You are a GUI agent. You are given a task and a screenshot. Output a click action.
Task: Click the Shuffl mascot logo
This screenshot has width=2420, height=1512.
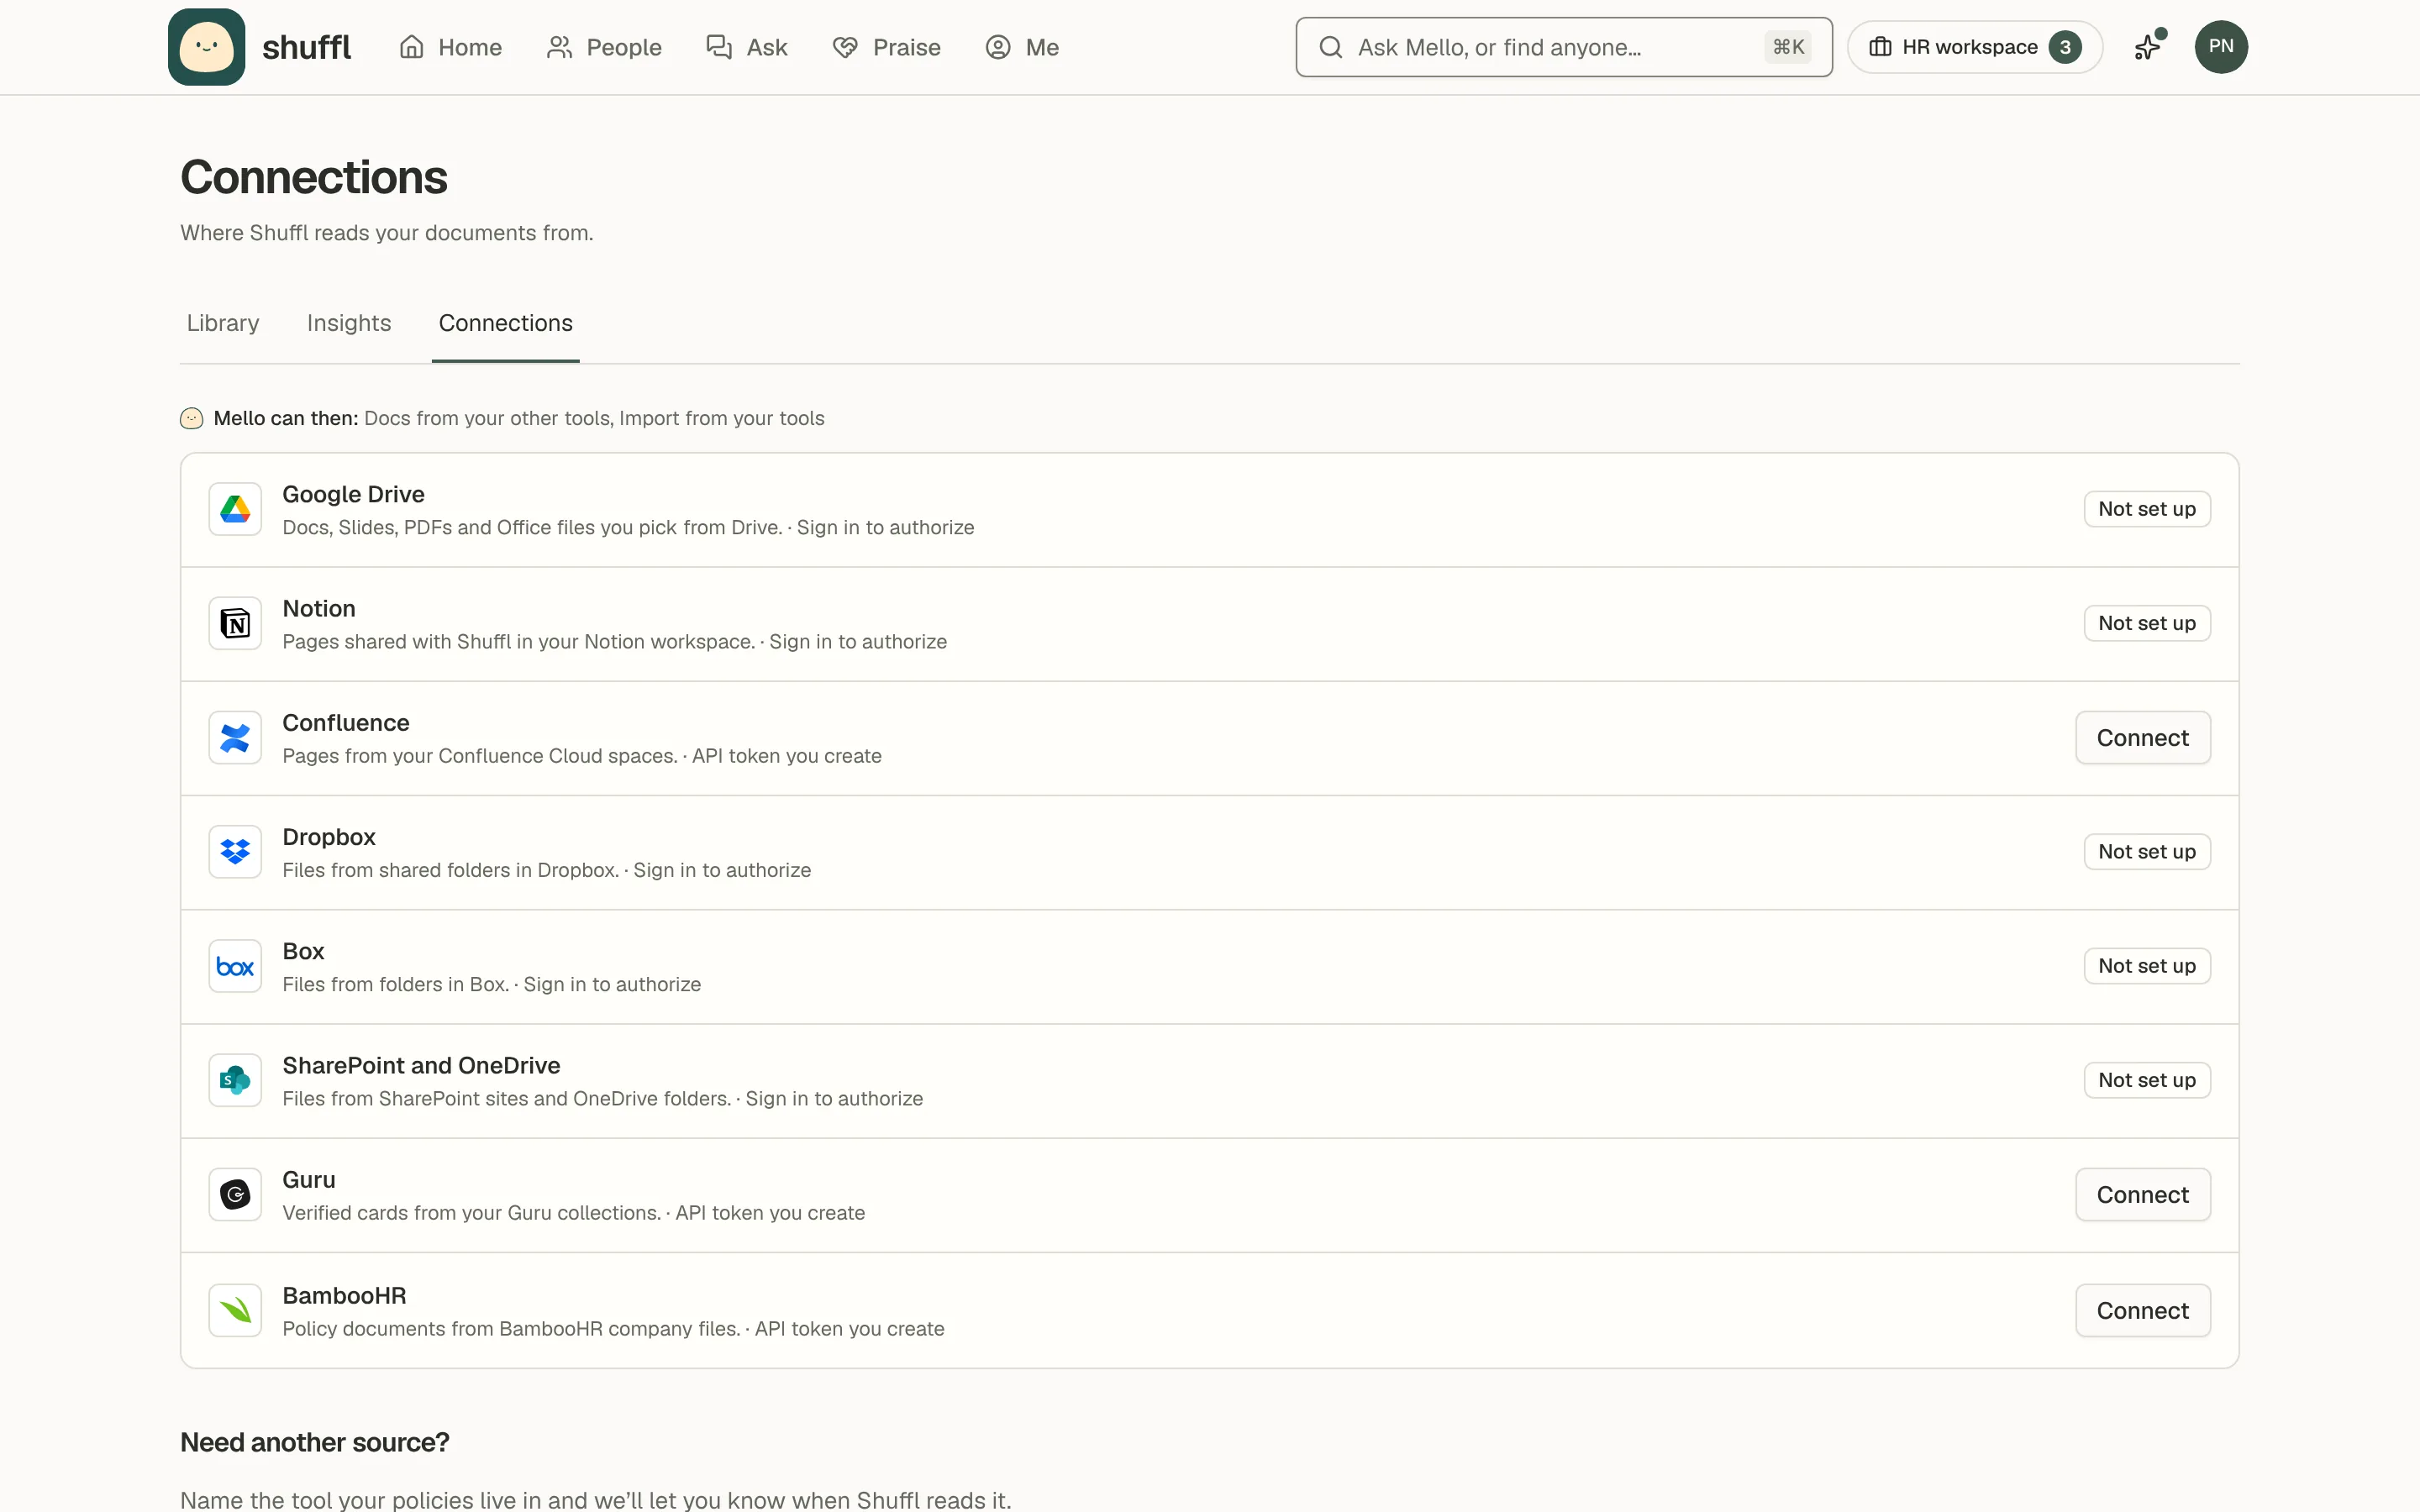(206, 47)
